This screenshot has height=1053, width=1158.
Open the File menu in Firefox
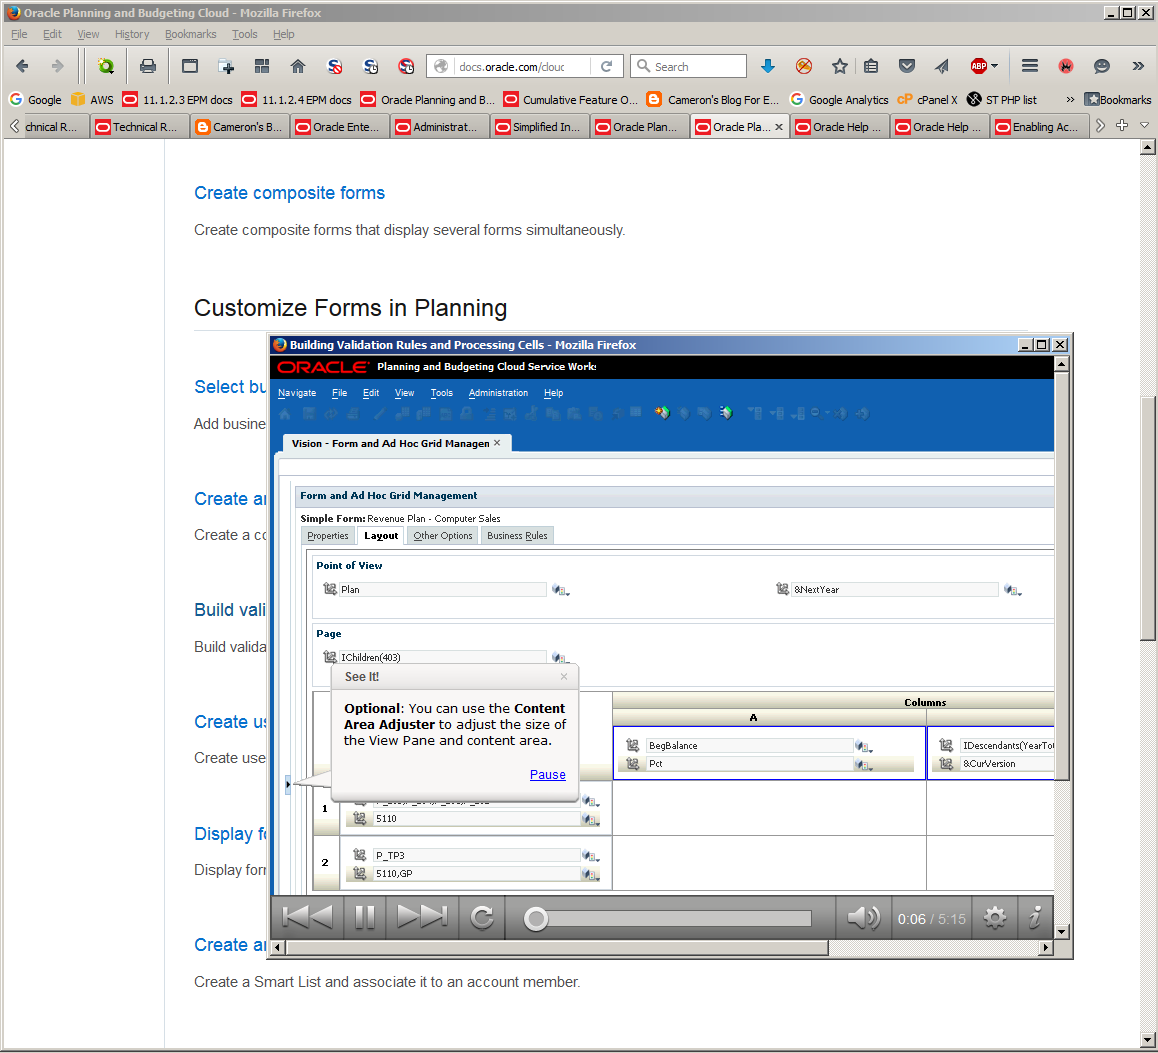19,34
